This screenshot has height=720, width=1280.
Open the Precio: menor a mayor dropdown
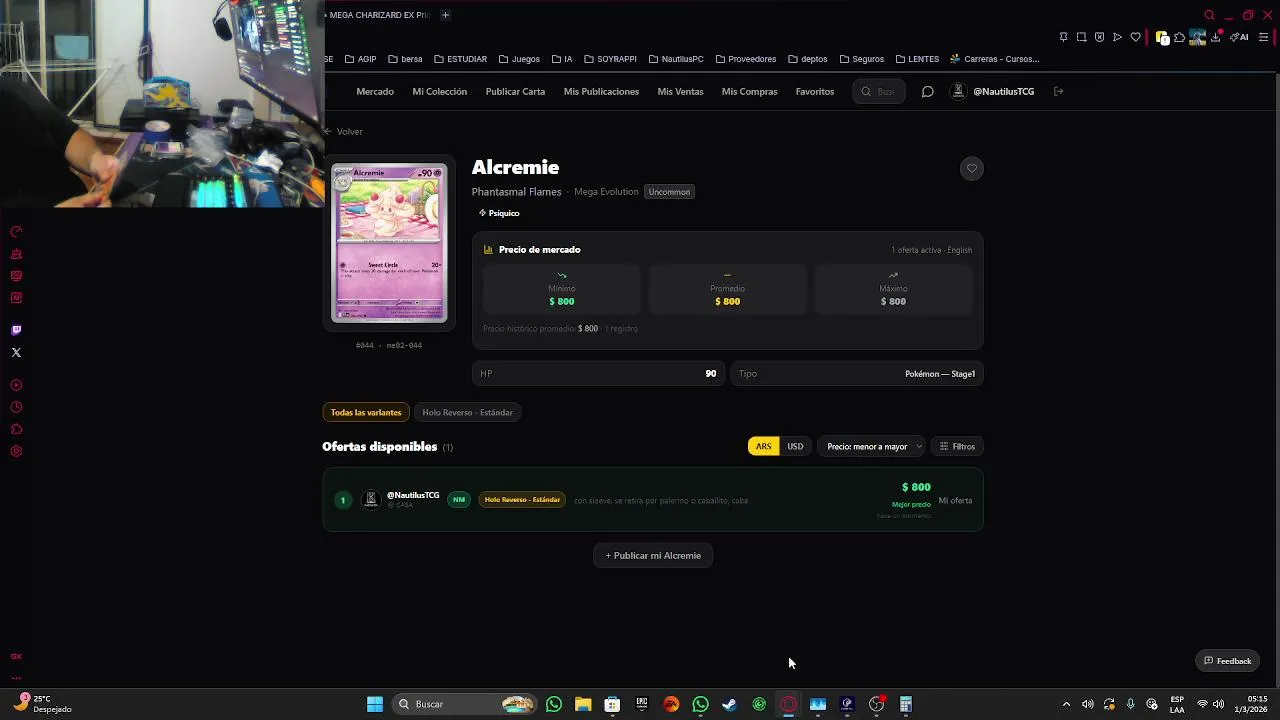coord(872,446)
